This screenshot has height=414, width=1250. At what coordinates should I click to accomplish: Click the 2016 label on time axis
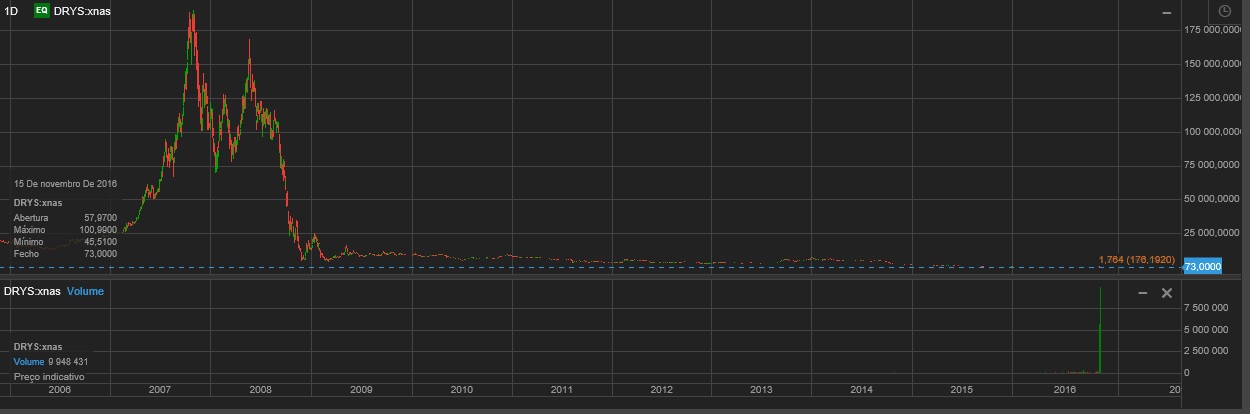(x=1064, y=389)
